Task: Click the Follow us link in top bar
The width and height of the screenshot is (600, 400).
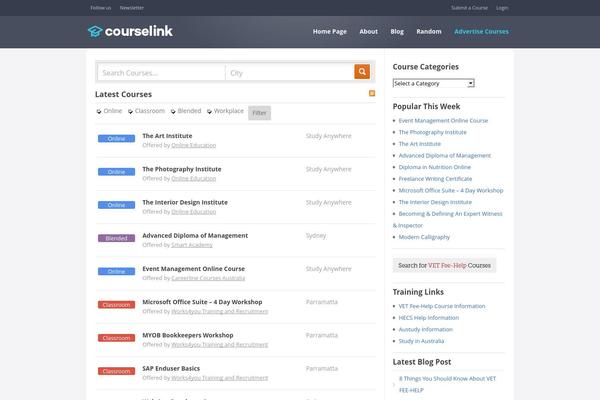Action: 101,8
